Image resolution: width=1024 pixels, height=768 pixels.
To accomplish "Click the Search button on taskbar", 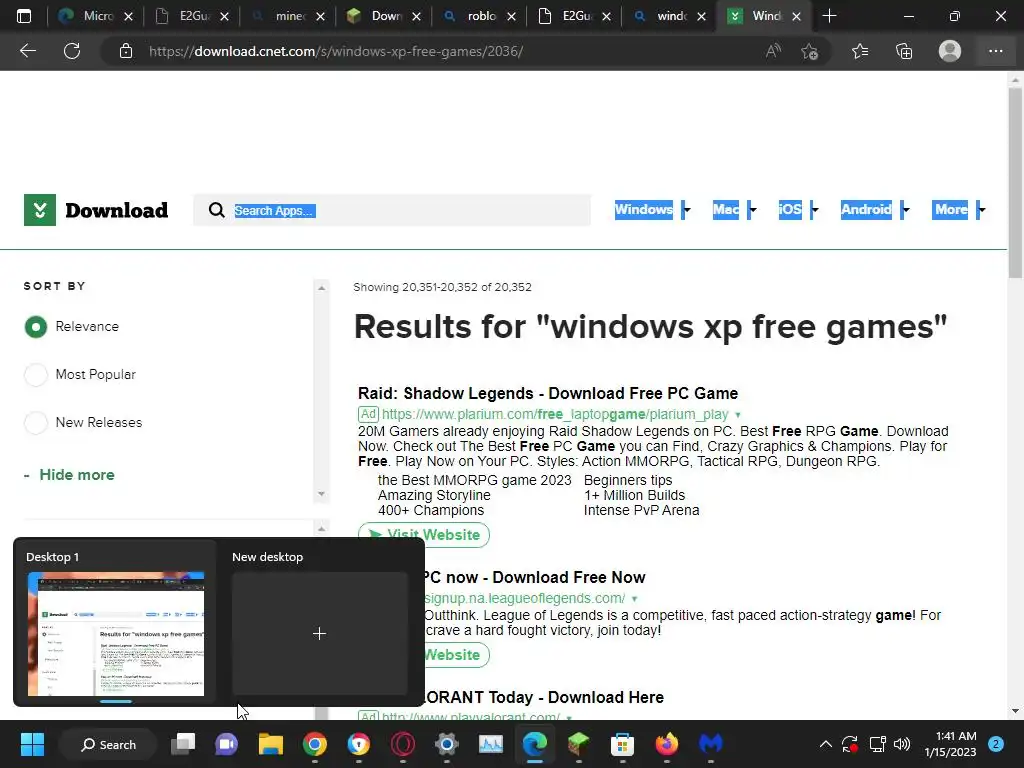I will [108, 744].
